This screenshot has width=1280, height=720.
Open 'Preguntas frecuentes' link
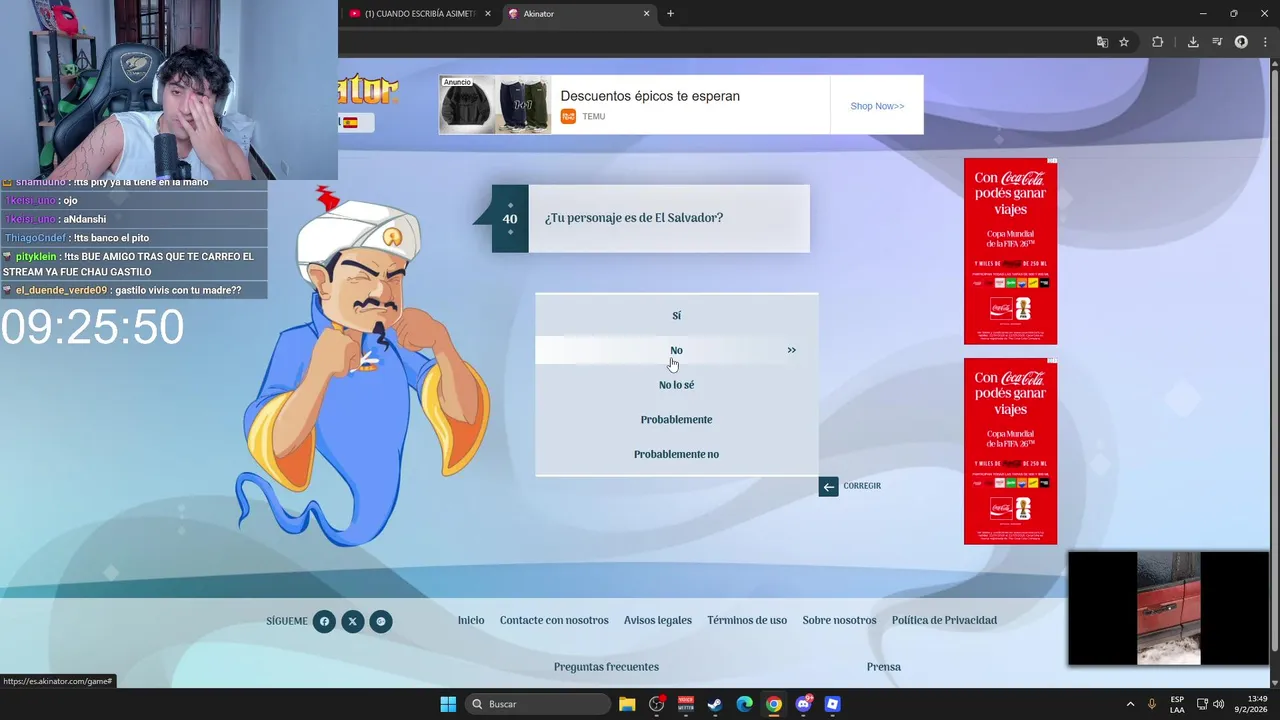[606, 667]
